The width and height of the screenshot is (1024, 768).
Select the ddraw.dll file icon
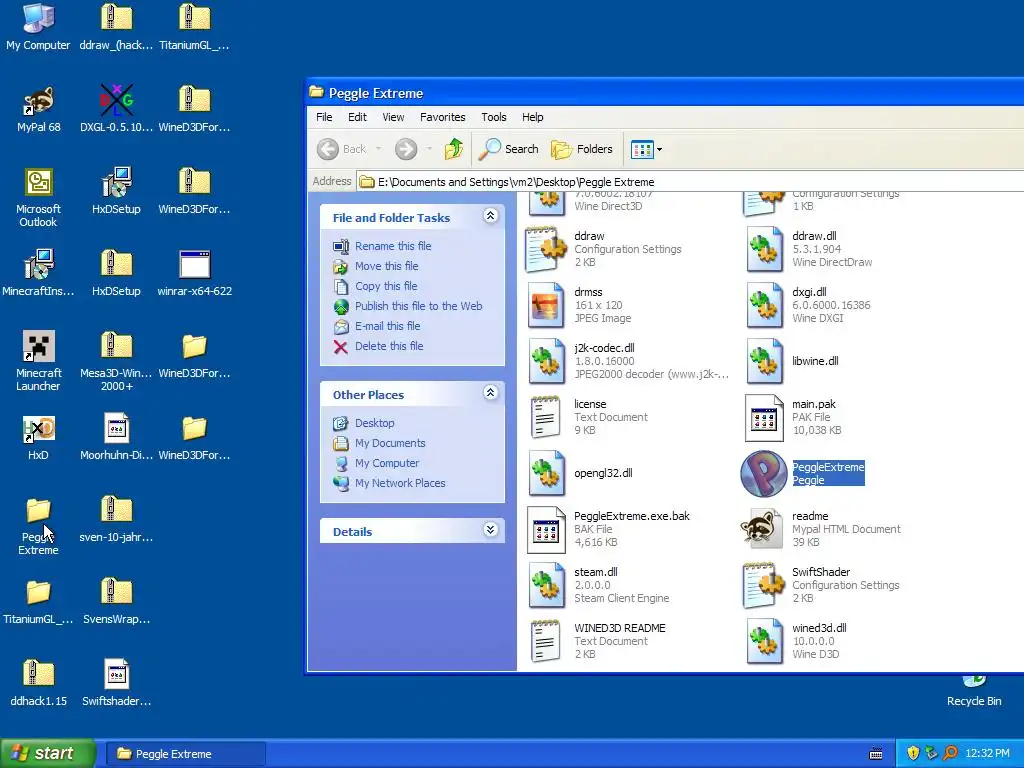coord(764,249)
